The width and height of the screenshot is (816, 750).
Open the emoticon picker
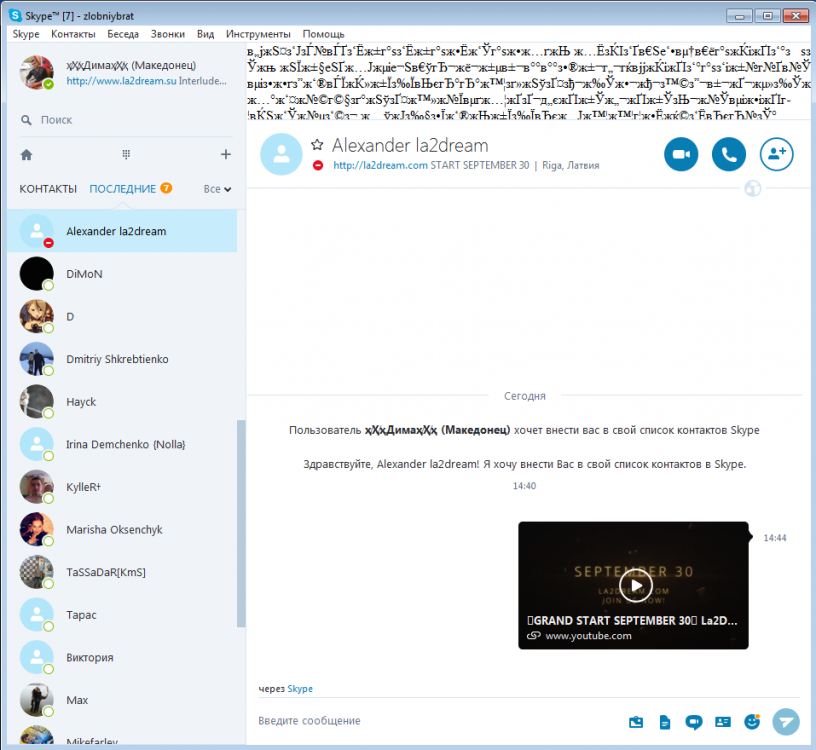point(752,721)
